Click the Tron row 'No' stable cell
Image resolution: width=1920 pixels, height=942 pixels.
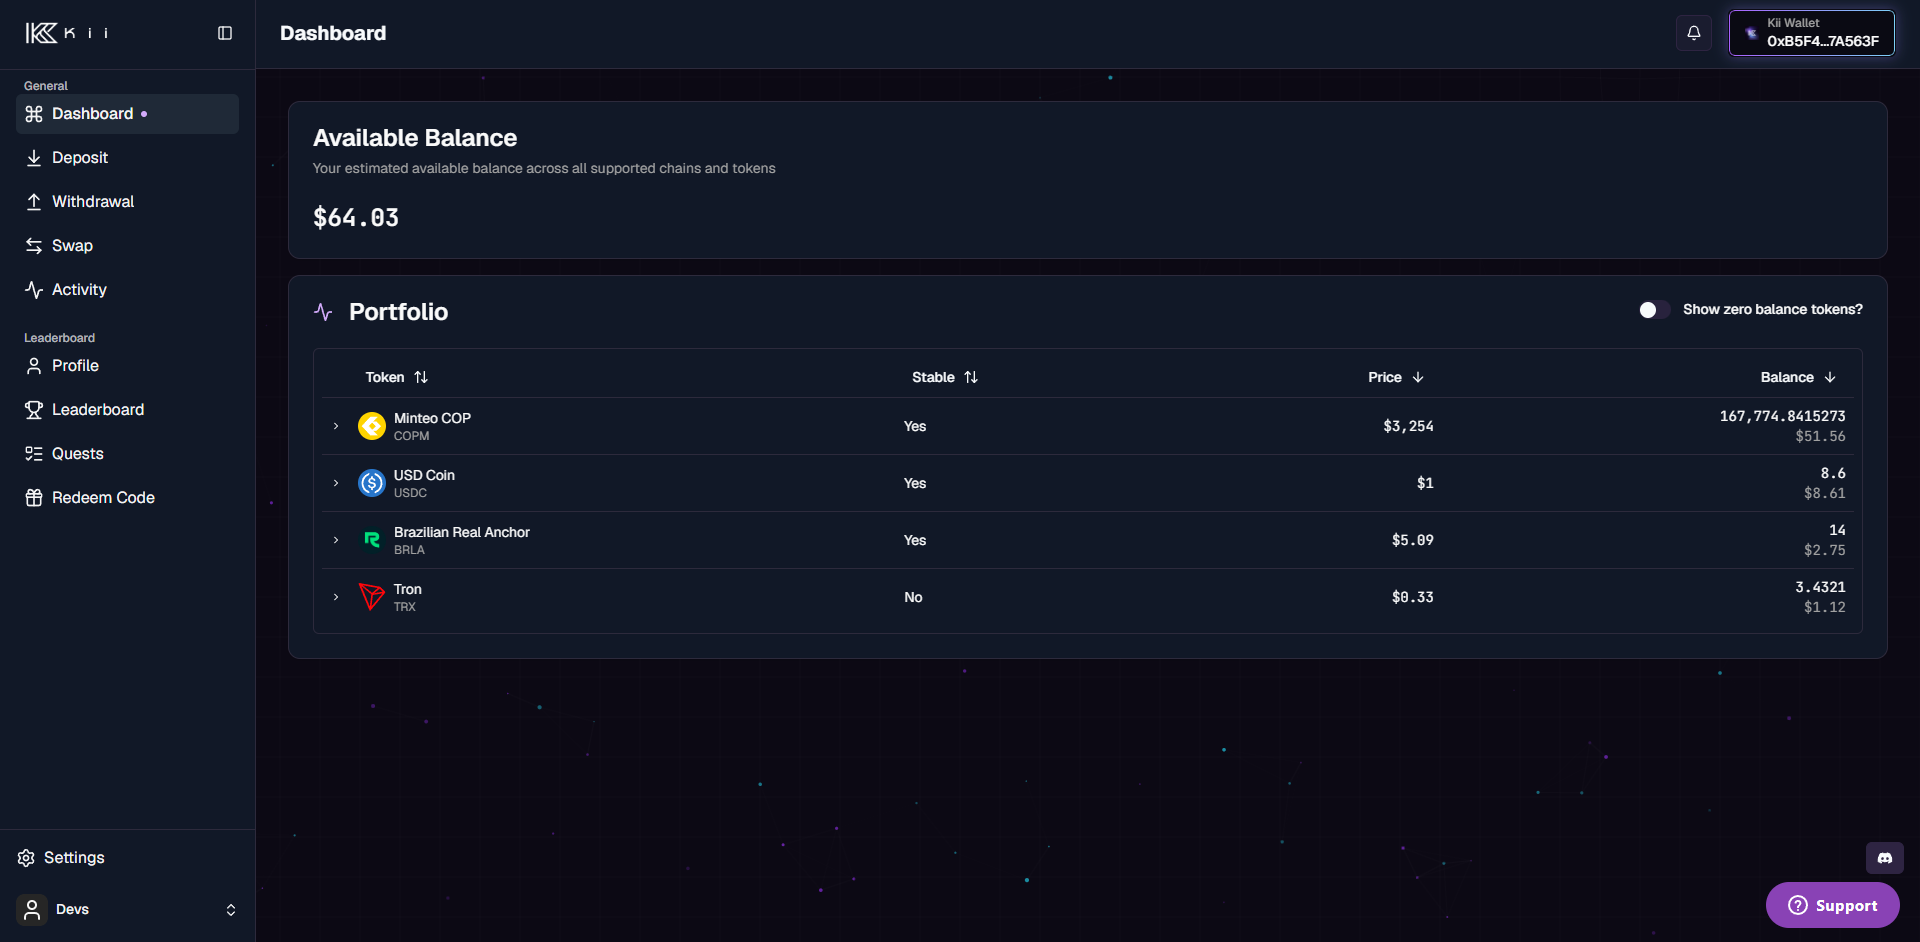point(913,597)
